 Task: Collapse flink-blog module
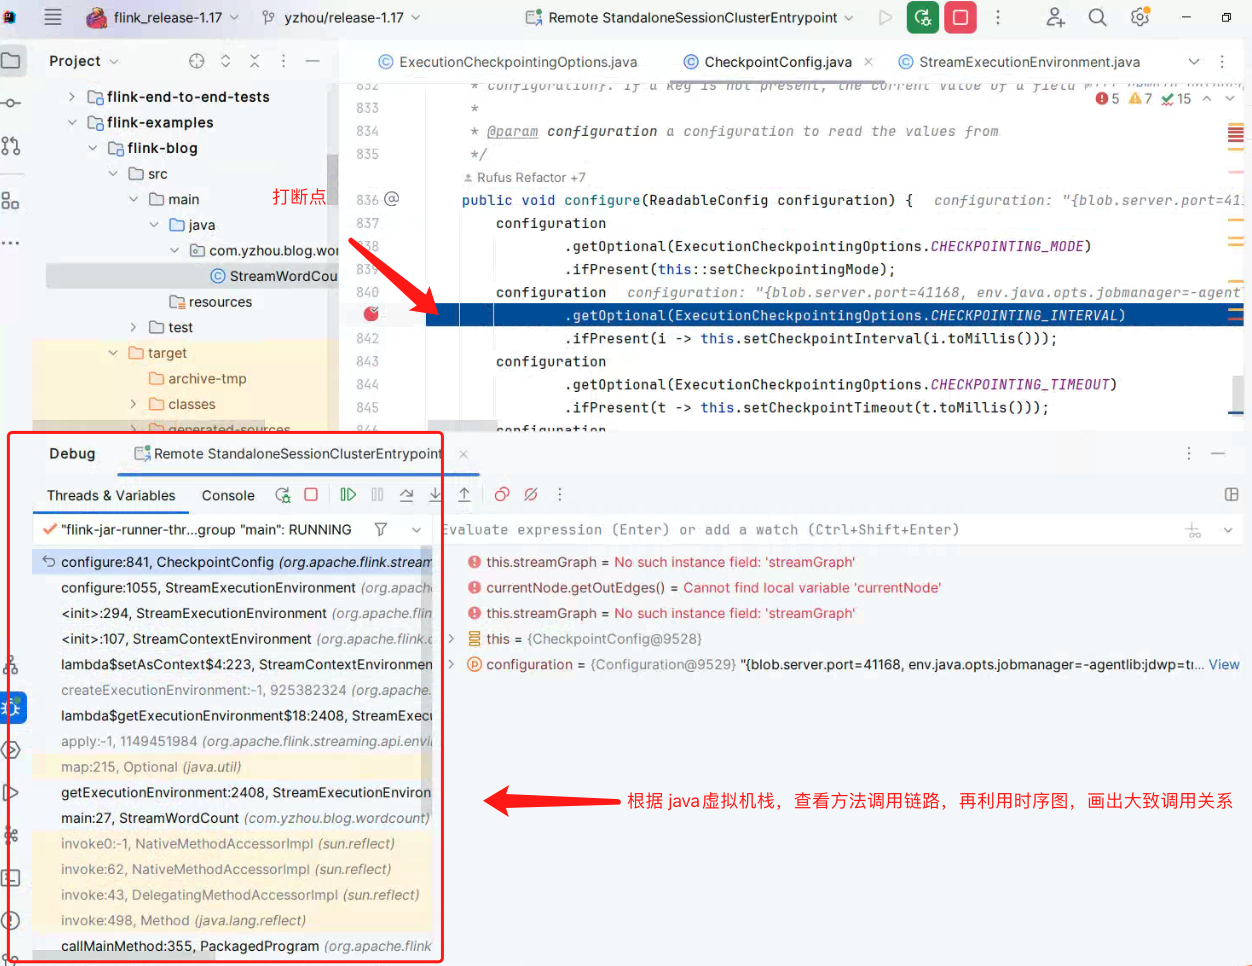click(x=92, y=148)
